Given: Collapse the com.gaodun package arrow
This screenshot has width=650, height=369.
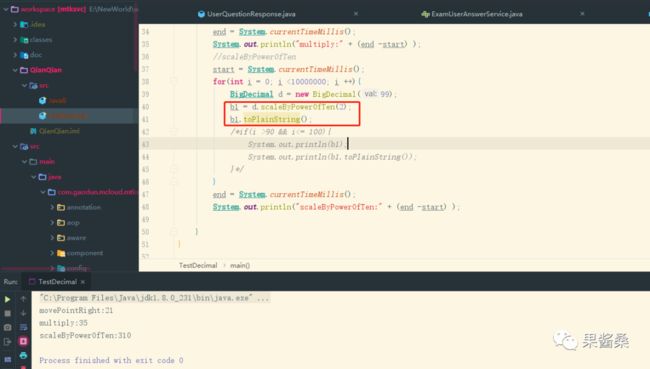Looking at the screenshot, I should pyautogui.click(x=43, y=192).
